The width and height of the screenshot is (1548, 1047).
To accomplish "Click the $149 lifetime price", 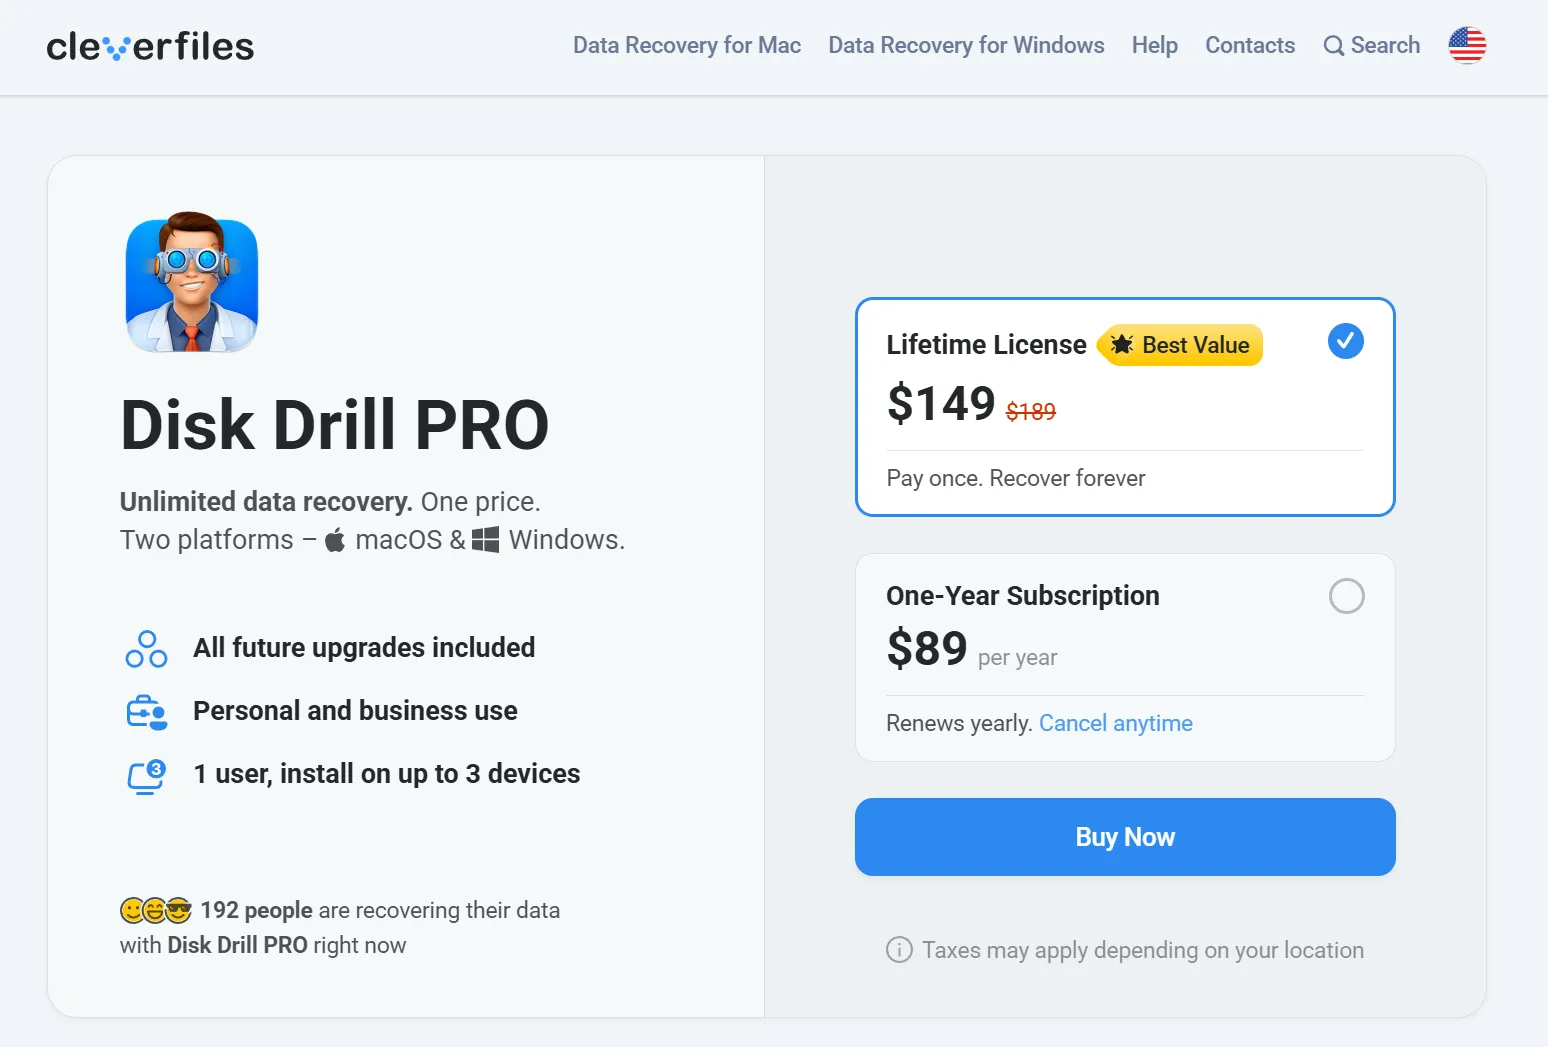I will [x=941, y=403].
